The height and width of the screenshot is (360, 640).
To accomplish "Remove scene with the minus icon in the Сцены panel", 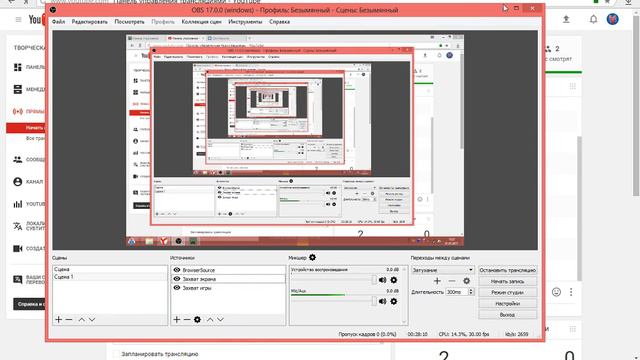I will click(69, 320).
